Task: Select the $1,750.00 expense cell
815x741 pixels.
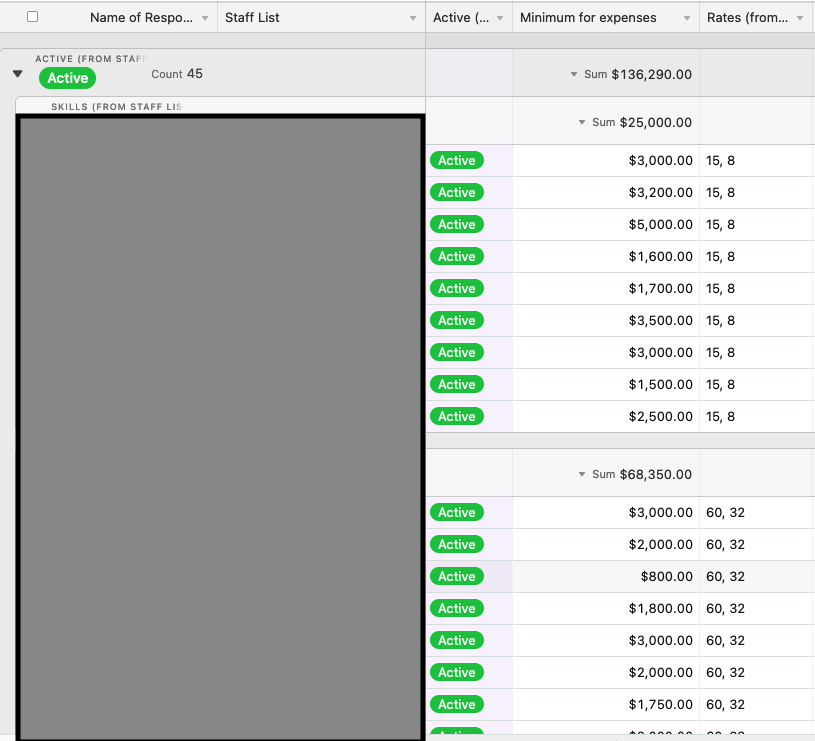Action: [x=606, y=705]
